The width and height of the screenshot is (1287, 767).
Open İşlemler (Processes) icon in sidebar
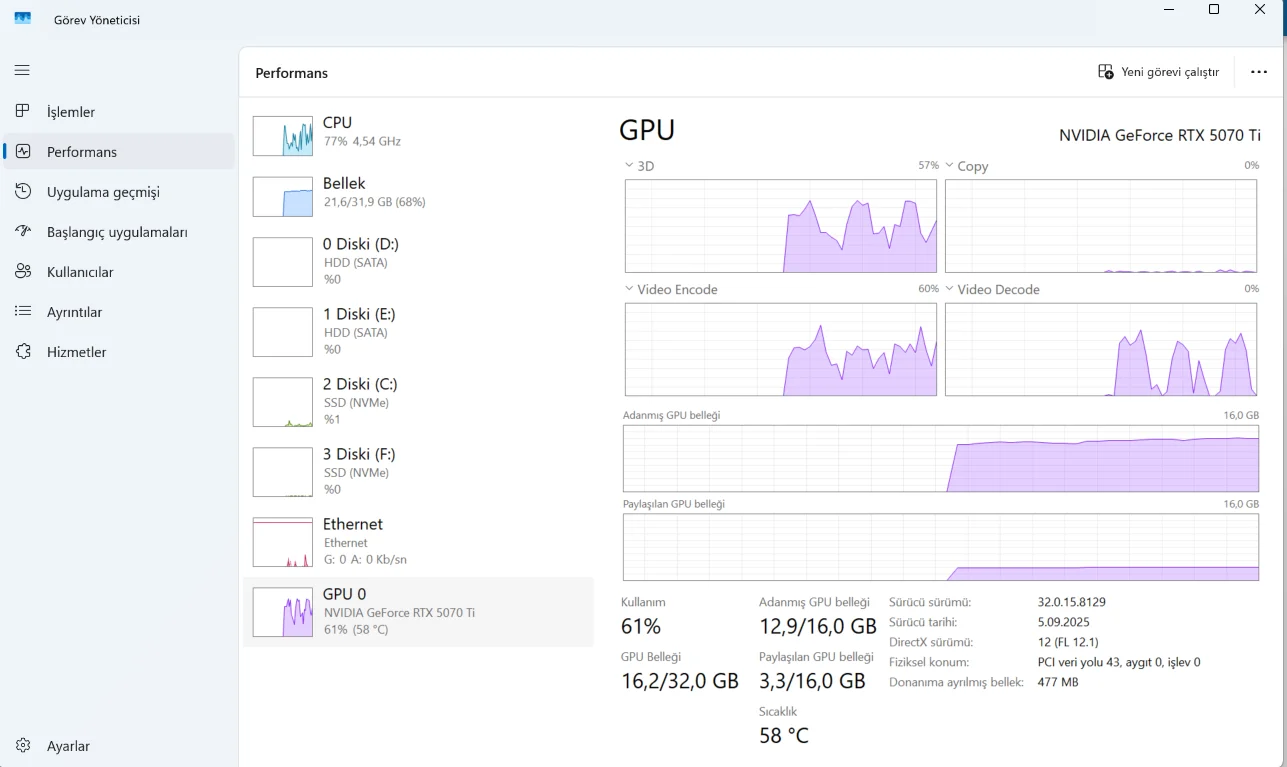(x=24, y=112)
